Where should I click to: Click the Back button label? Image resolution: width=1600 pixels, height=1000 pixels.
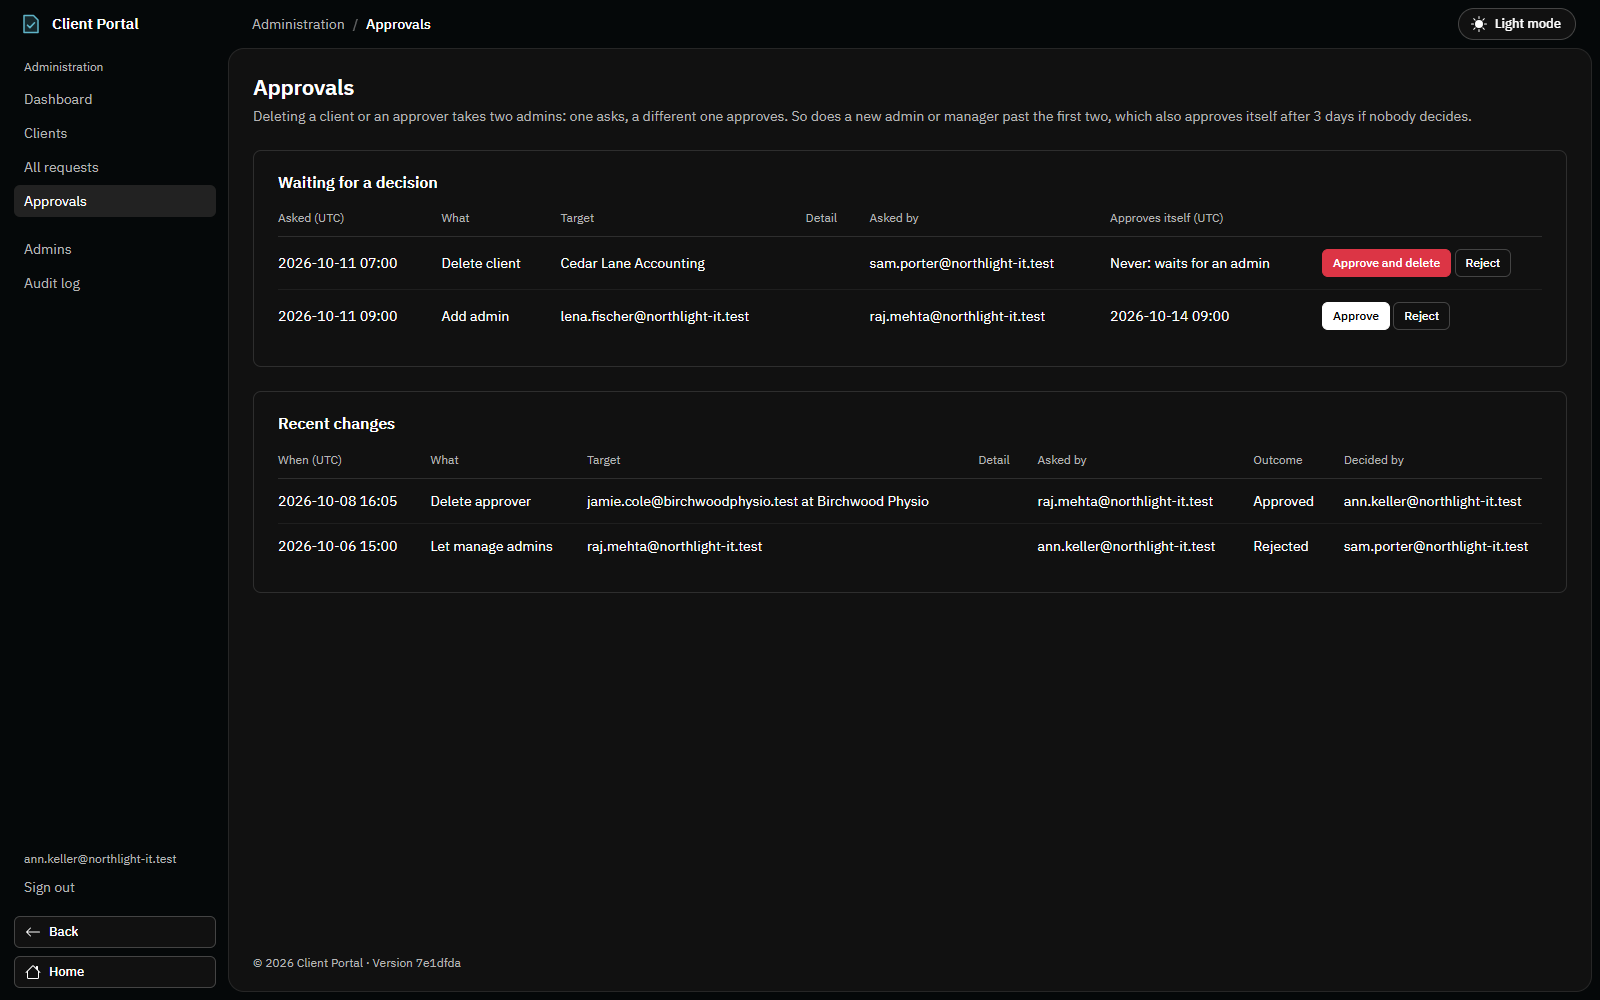pos(63,932)
